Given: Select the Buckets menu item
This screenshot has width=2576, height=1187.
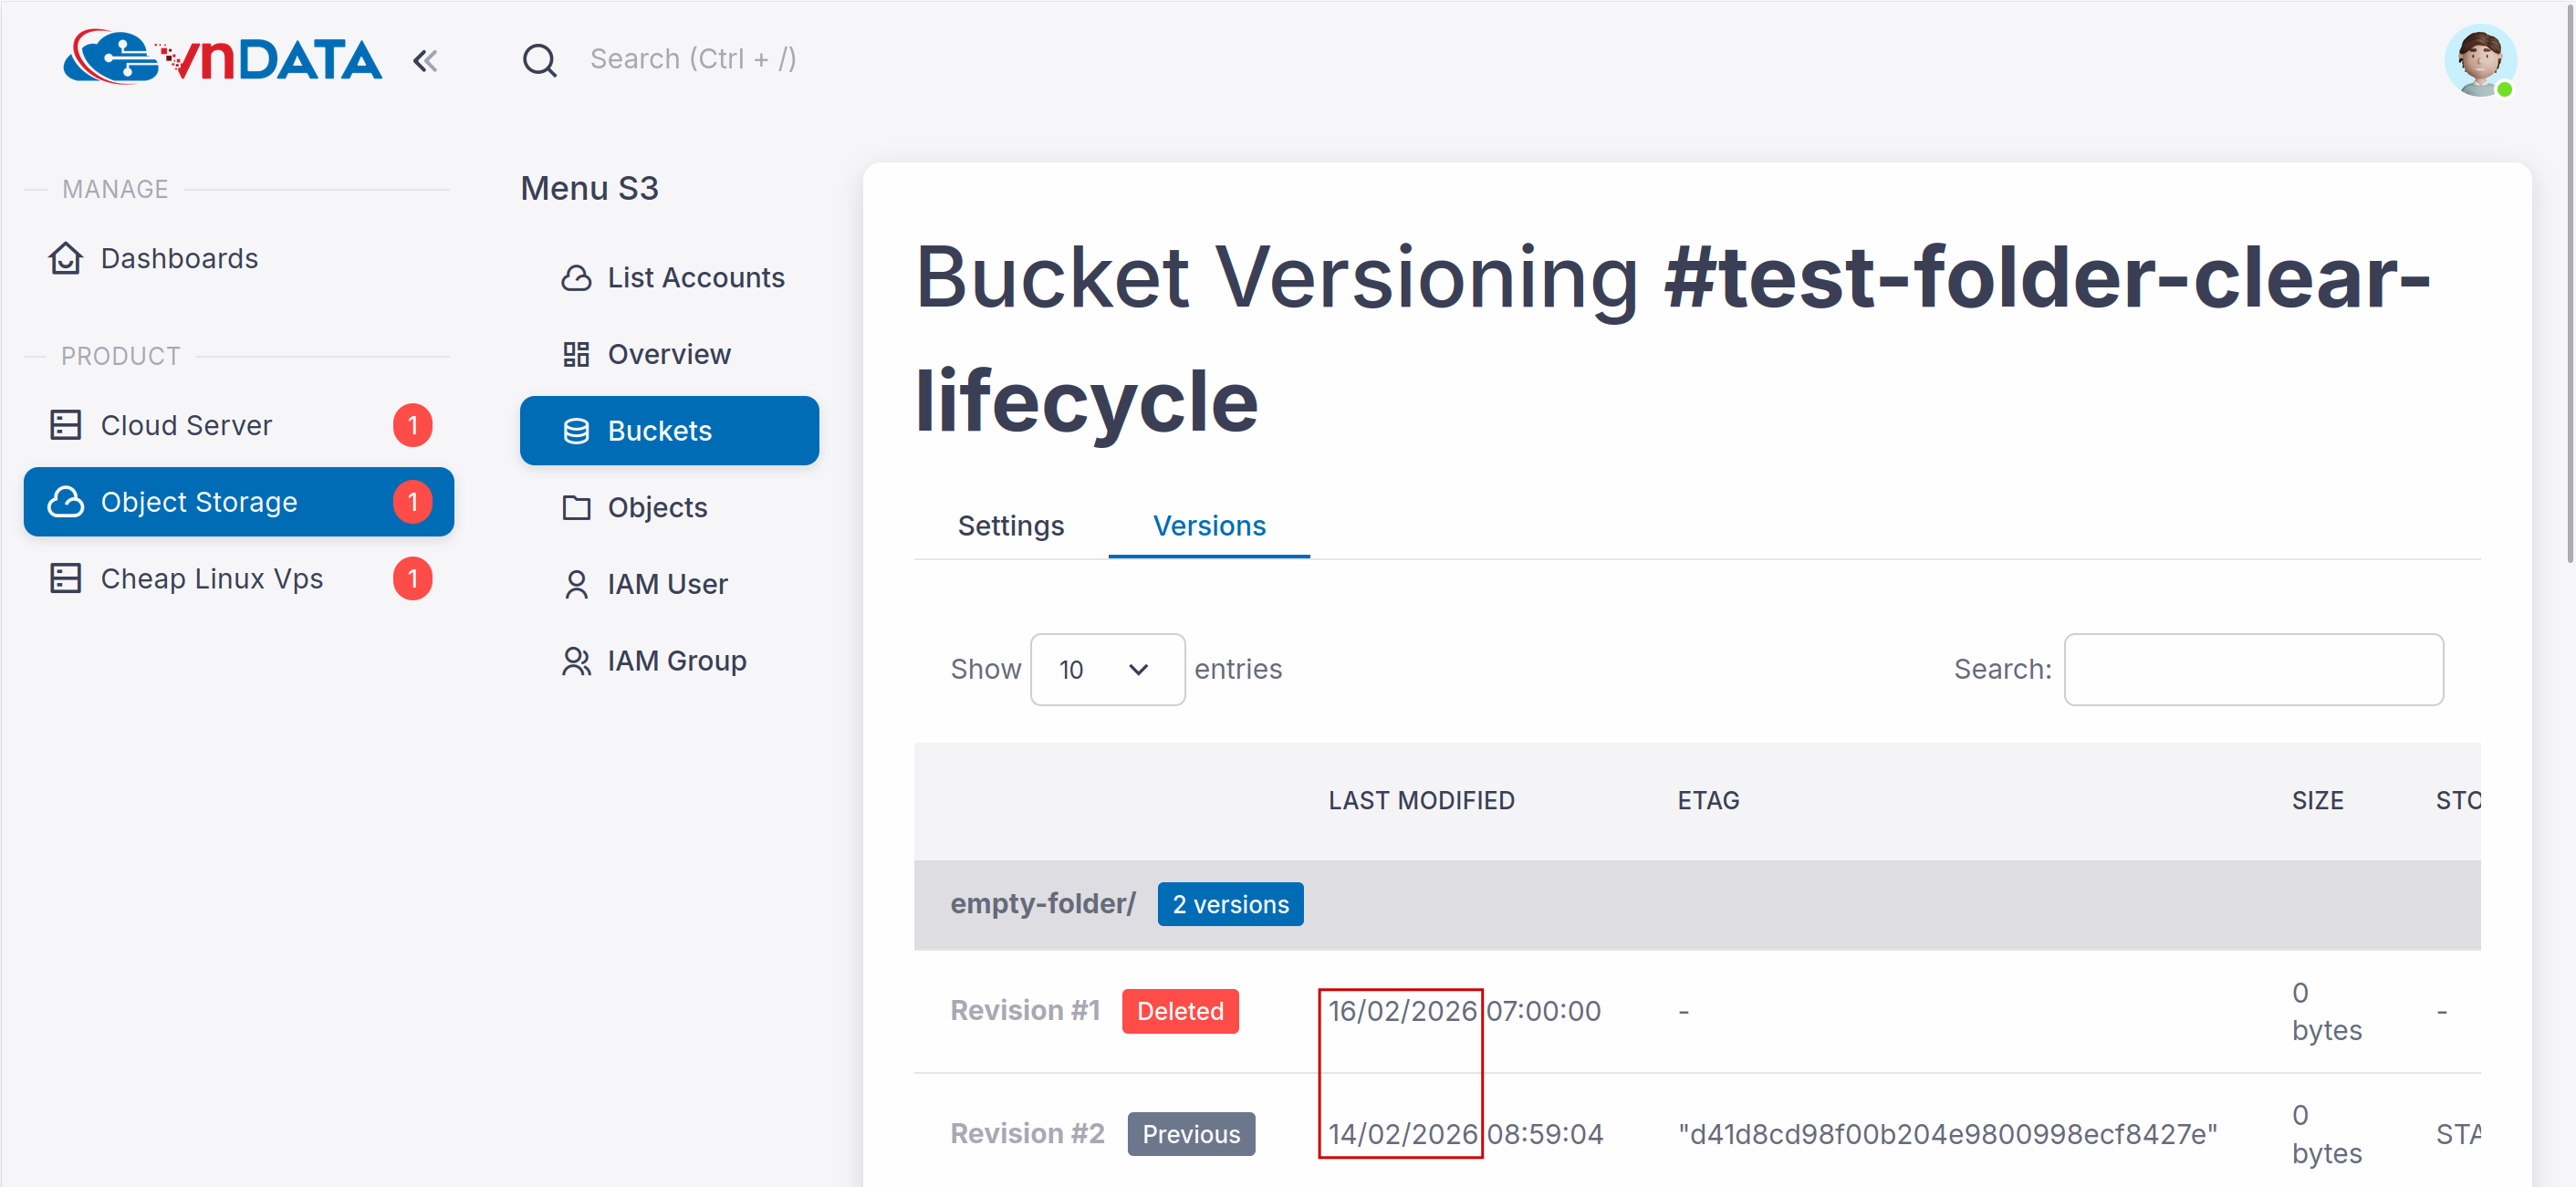Looking at the screenshot, I should click(x=669, y=431).
